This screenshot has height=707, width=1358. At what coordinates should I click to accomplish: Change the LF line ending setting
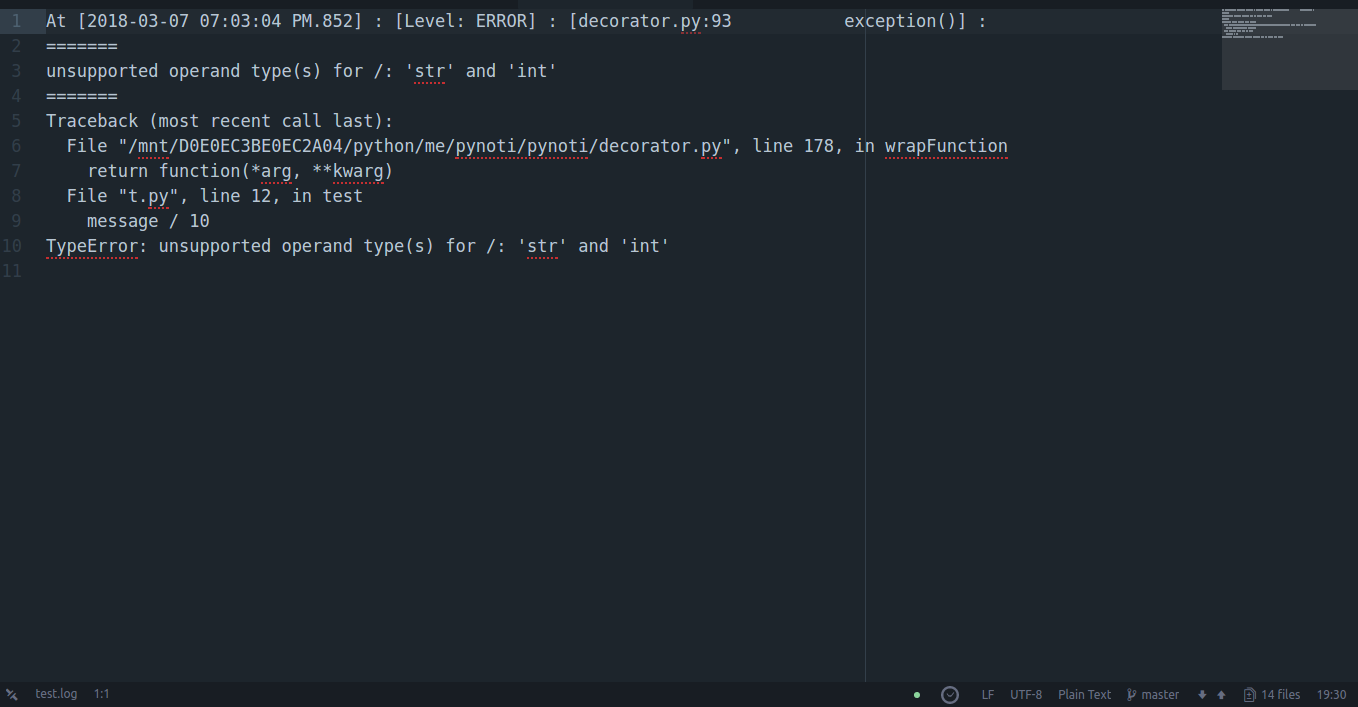[x=988, y=695]
